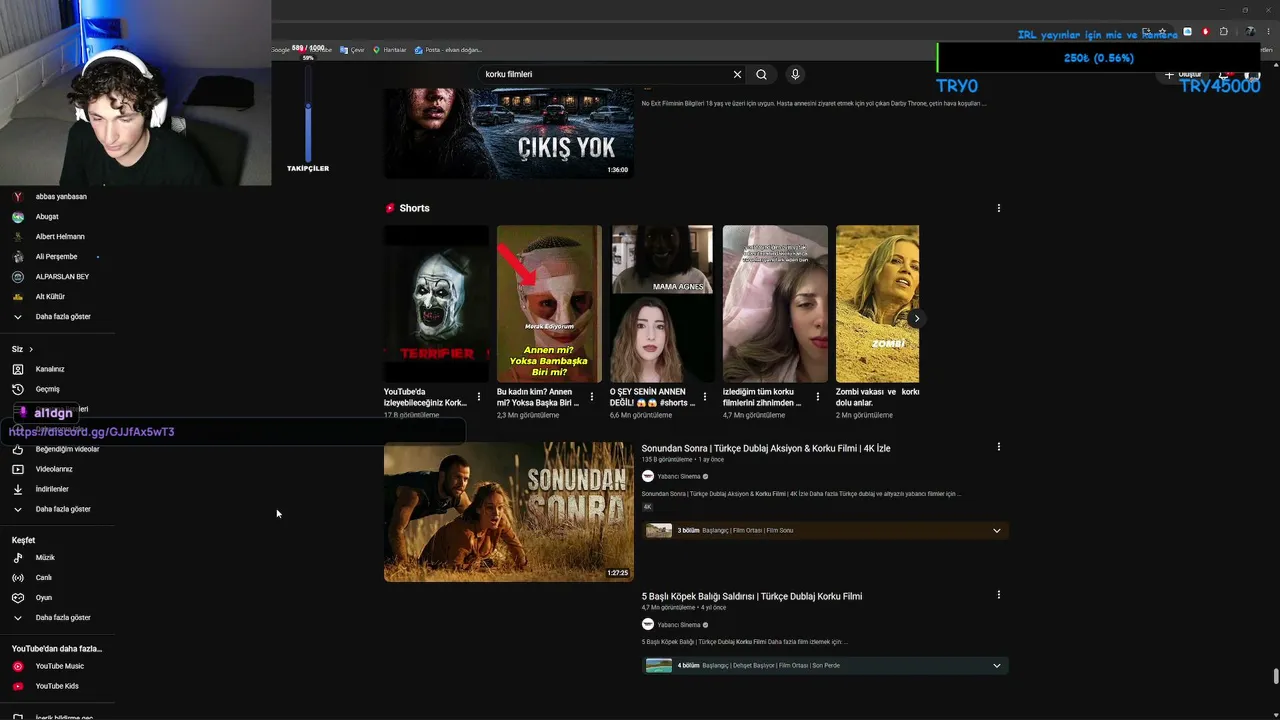Click the ÇIKIŞ YOK description text
This screenshot has width=1280, height=720.
tap(814, 103)
